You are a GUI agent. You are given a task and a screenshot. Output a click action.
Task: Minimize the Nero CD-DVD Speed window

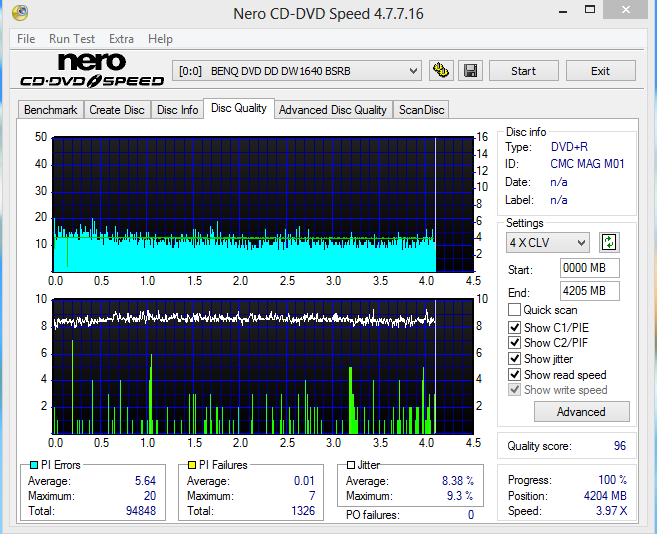563,10
